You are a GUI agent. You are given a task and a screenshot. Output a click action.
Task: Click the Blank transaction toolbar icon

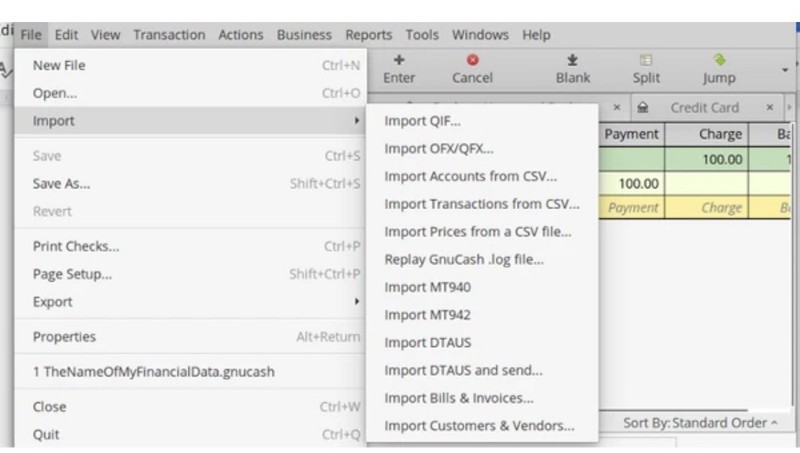pos(572,60)
